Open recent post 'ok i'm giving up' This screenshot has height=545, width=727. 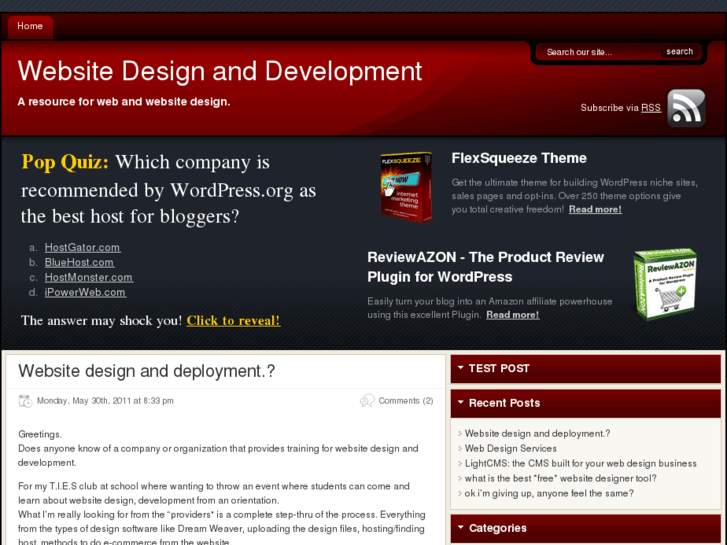[549, 493]
